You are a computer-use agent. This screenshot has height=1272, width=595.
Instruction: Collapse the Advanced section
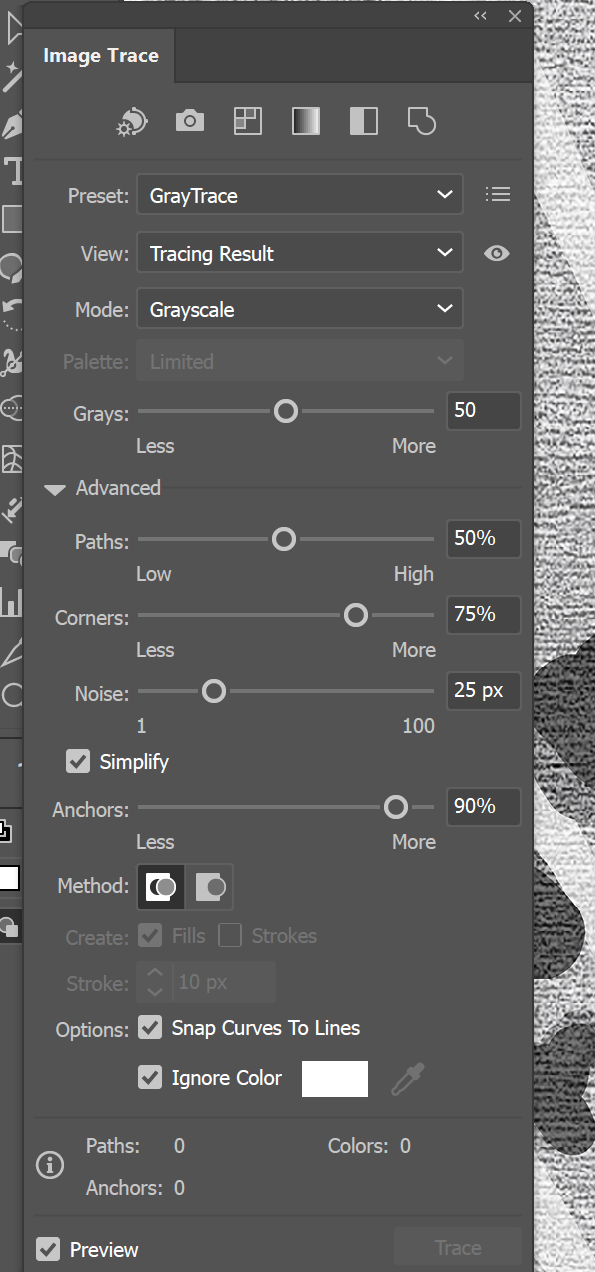pyautogui.click(x=54, y=488)
